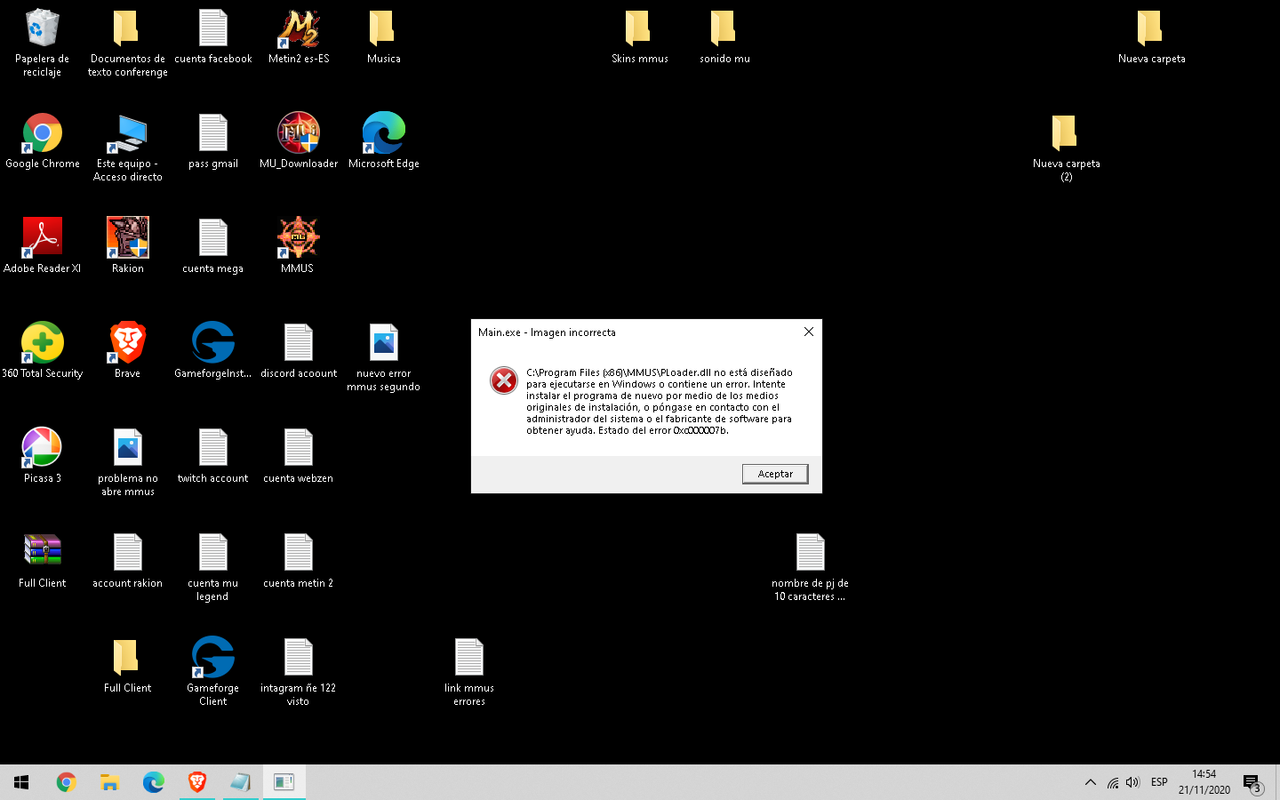The image size is (1280, 800).
Task: Open the notepad-like taskbar app
Action: (240, 782)
